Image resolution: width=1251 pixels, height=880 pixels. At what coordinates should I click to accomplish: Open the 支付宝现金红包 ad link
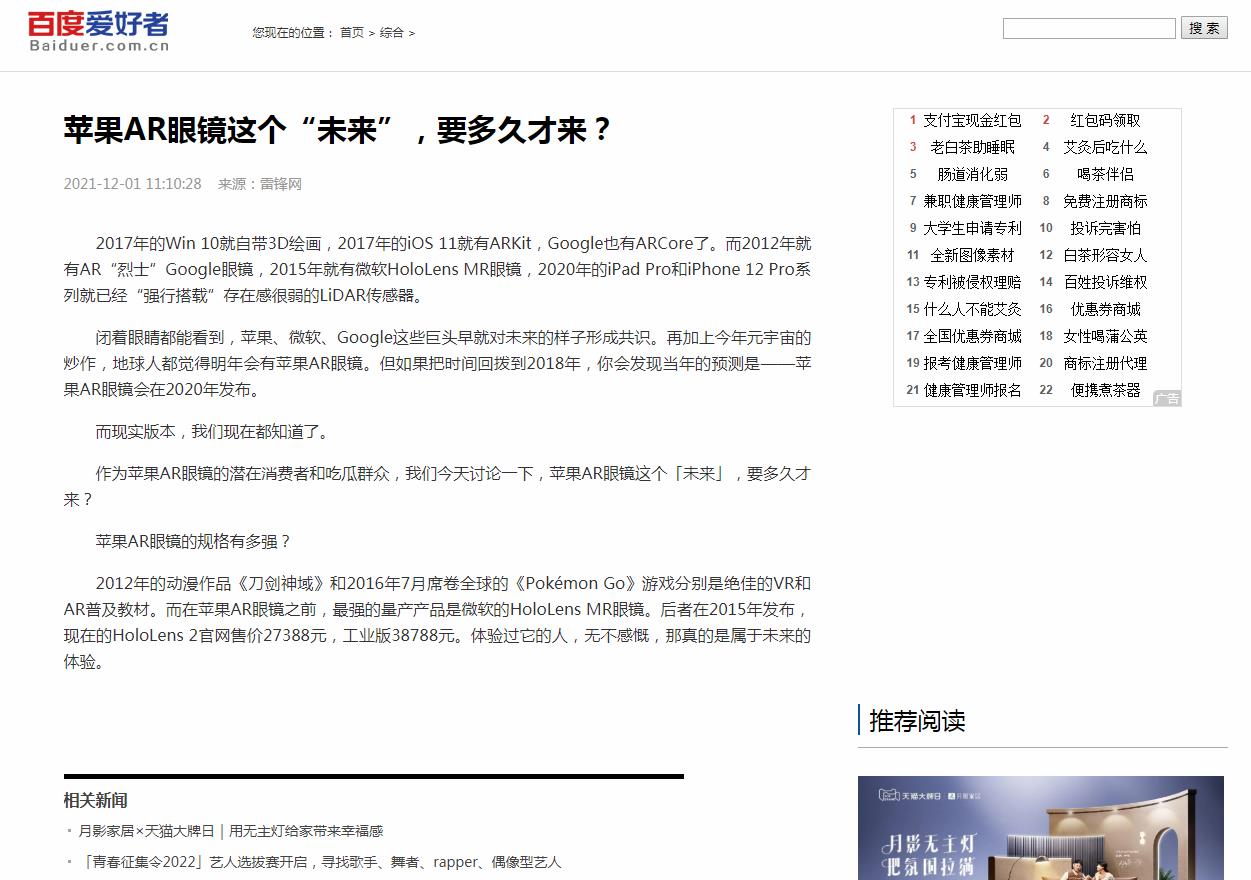point(972,120)
